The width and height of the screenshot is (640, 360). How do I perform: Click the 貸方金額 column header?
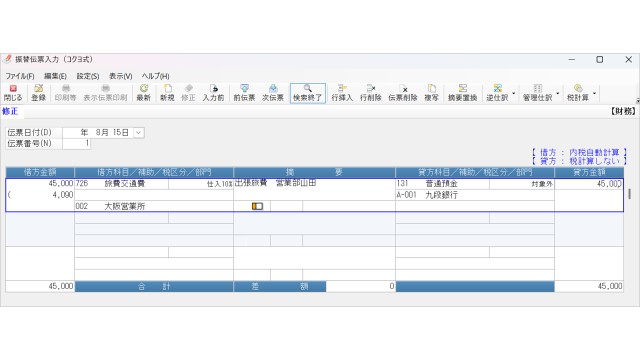(589, 172)
